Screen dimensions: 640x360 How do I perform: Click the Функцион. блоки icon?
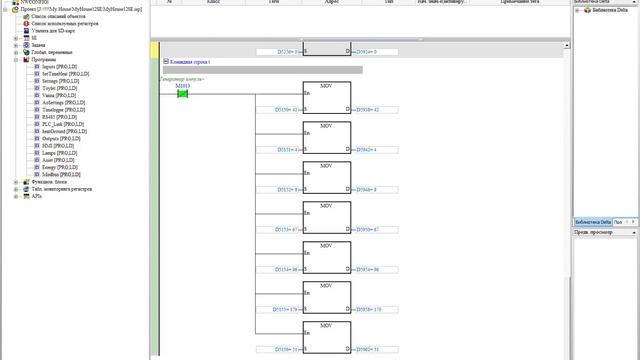[x=26, y=182]
